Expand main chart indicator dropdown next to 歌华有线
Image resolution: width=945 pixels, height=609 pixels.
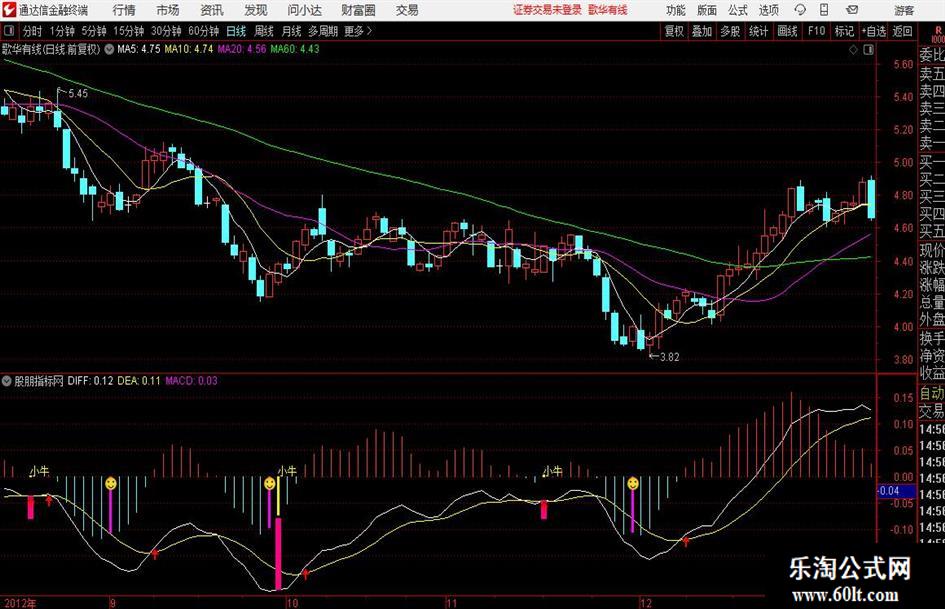[x=109, y=50]
